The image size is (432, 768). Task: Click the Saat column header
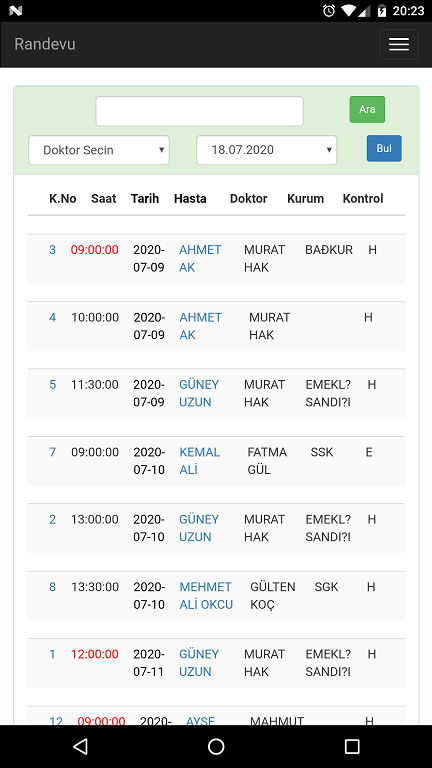tap(104, 198)
